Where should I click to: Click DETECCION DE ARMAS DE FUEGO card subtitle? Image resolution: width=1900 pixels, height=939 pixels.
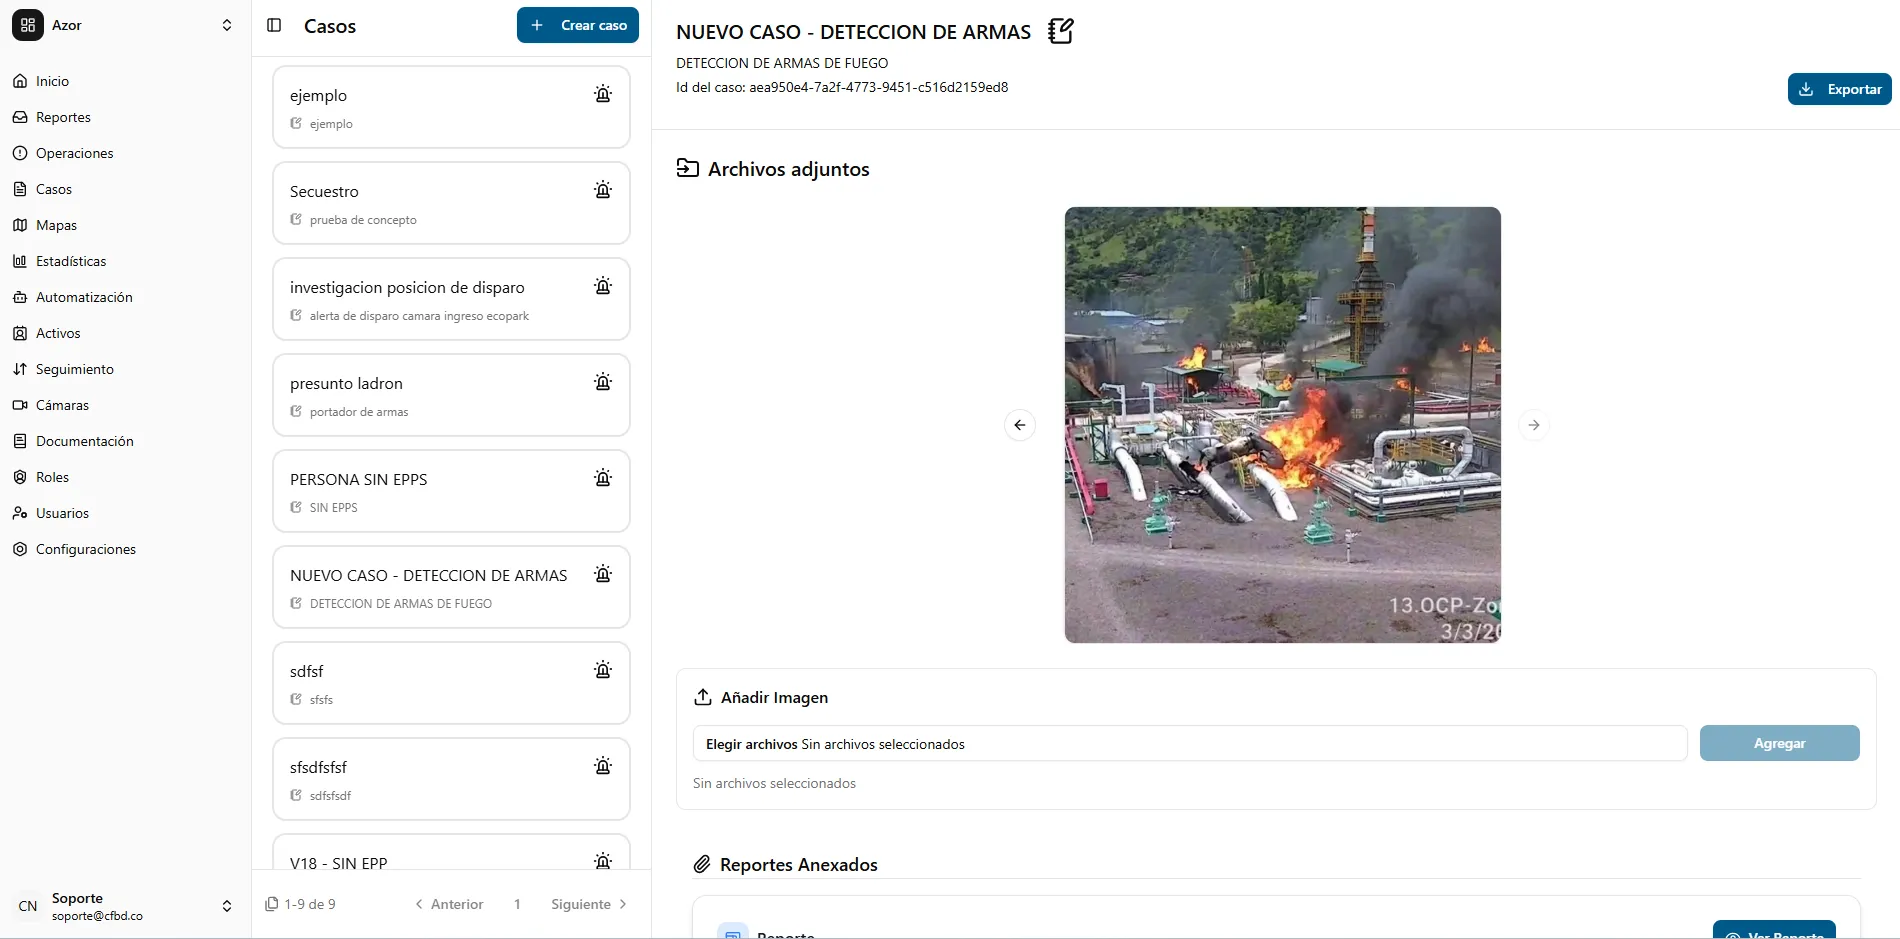401,604
